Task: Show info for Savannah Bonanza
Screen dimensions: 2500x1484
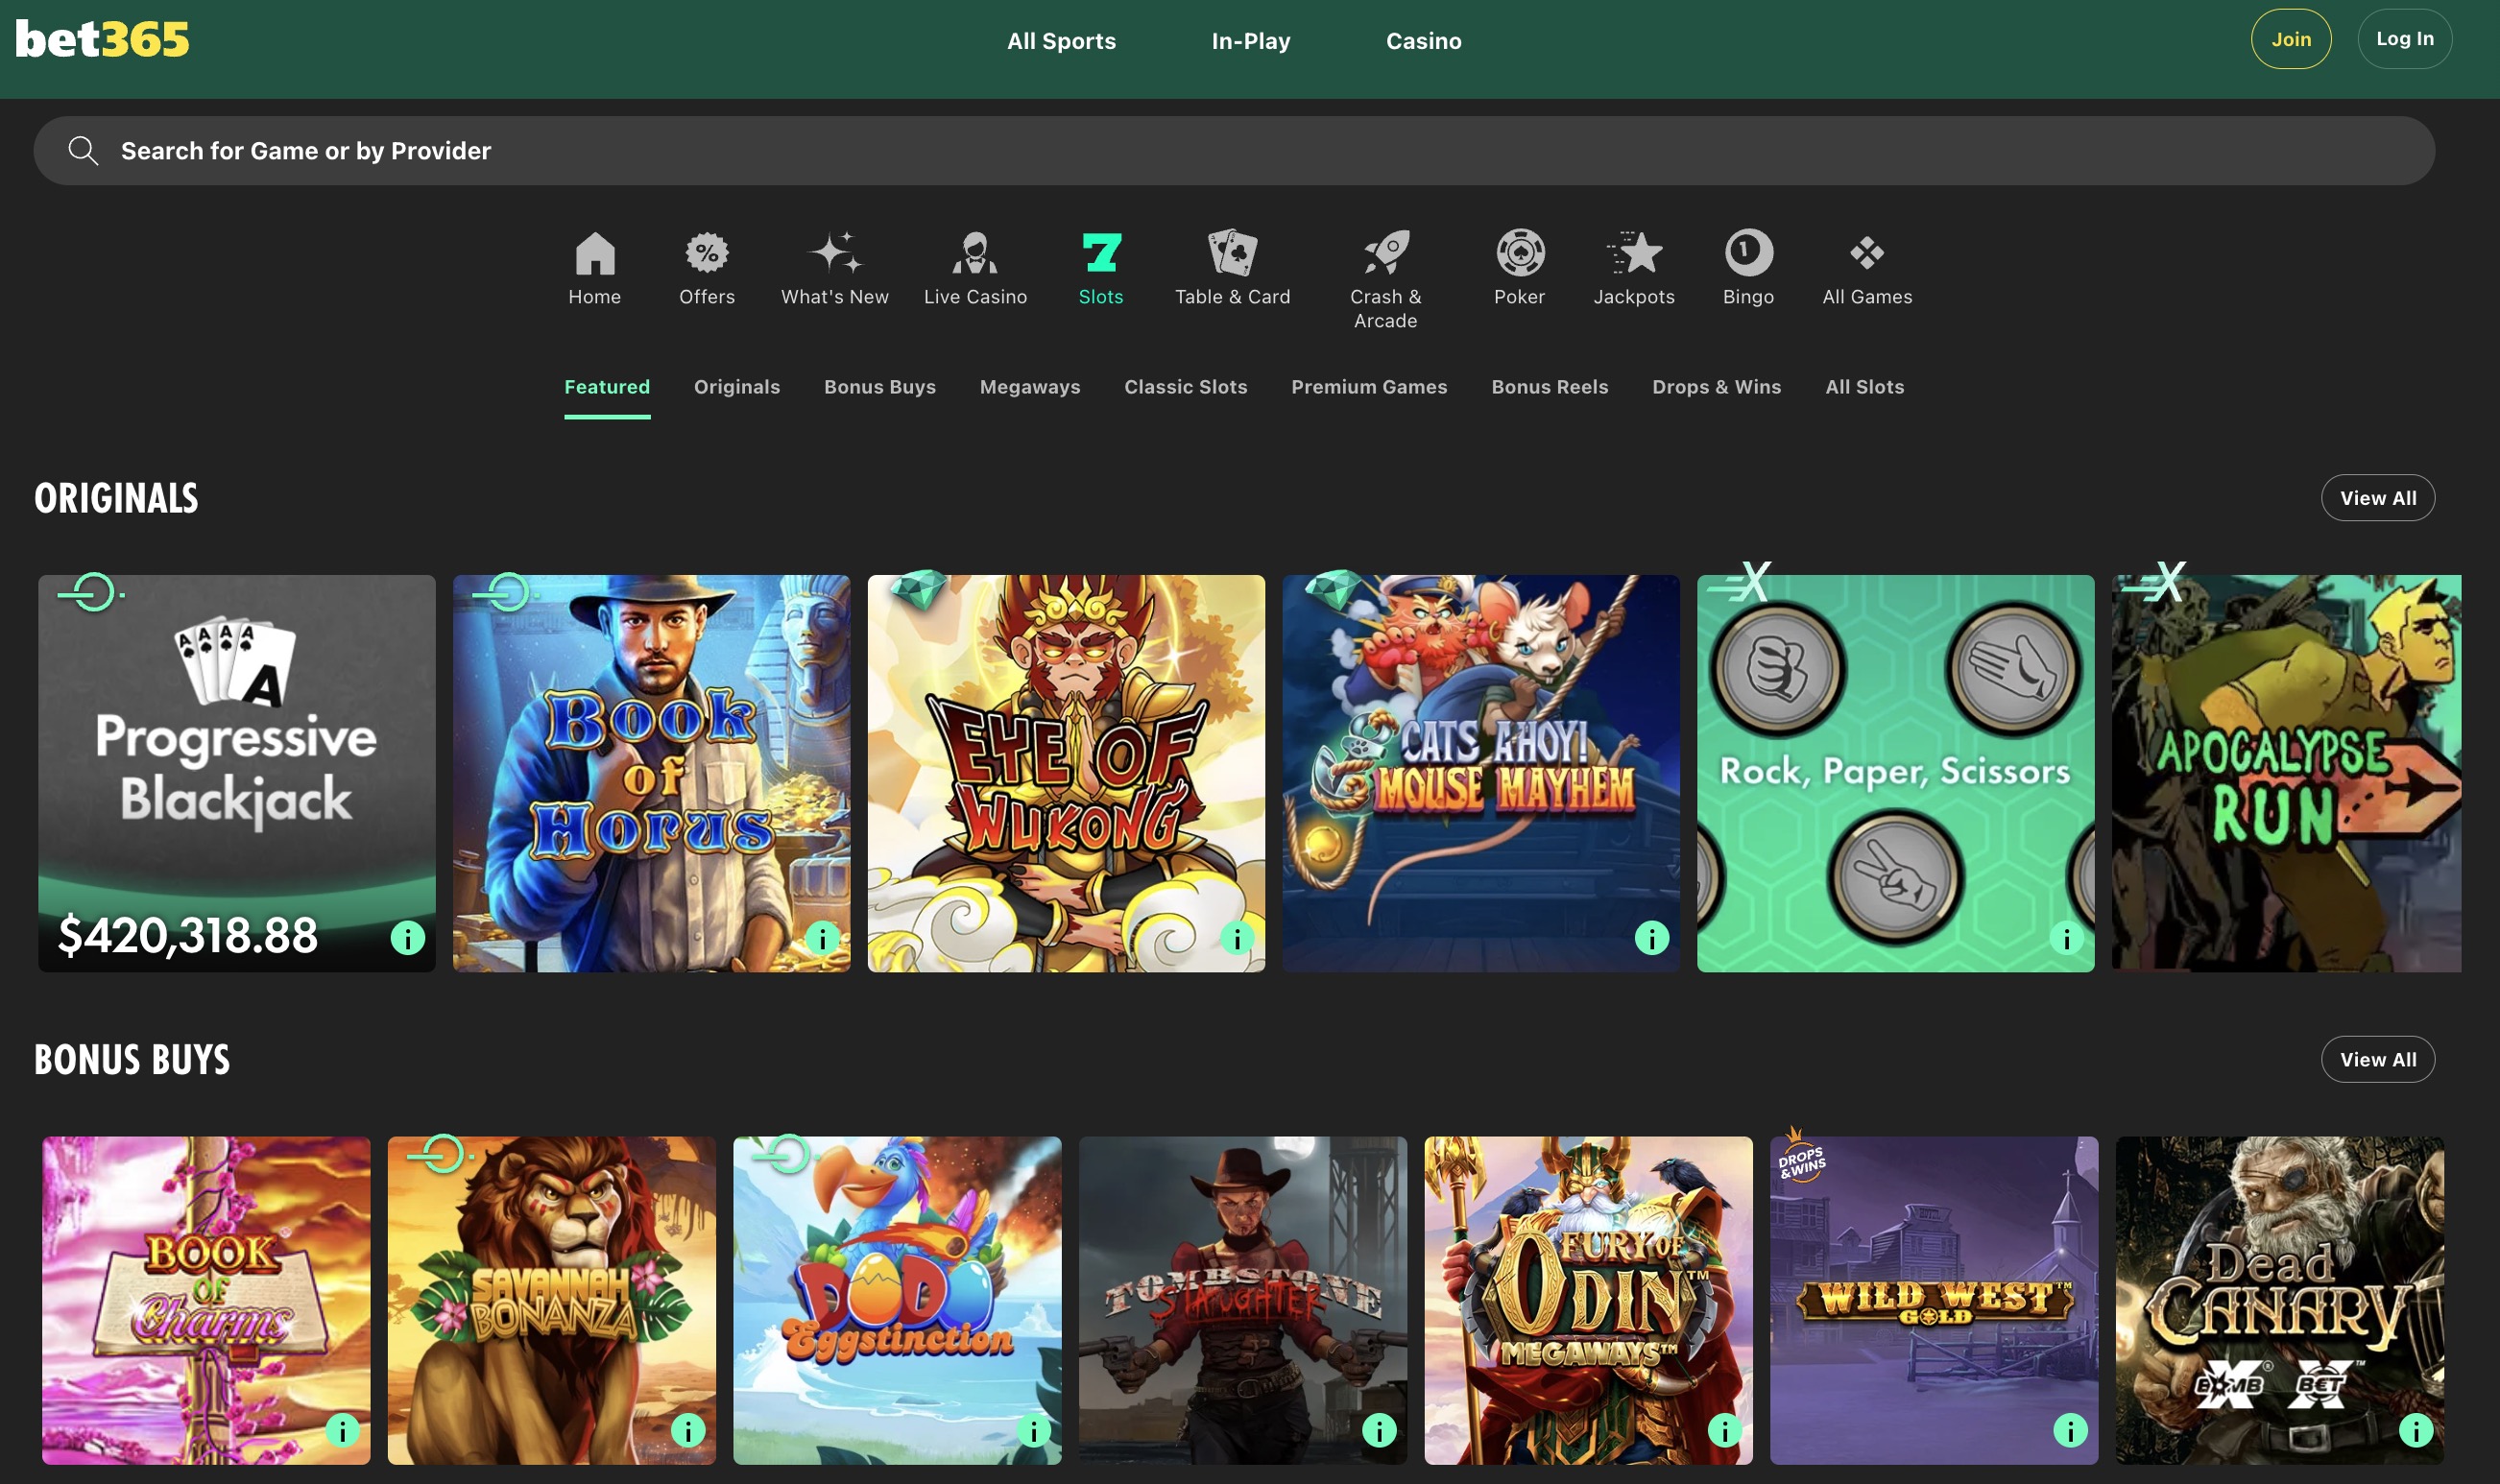Action: [x=688, y=1431]
